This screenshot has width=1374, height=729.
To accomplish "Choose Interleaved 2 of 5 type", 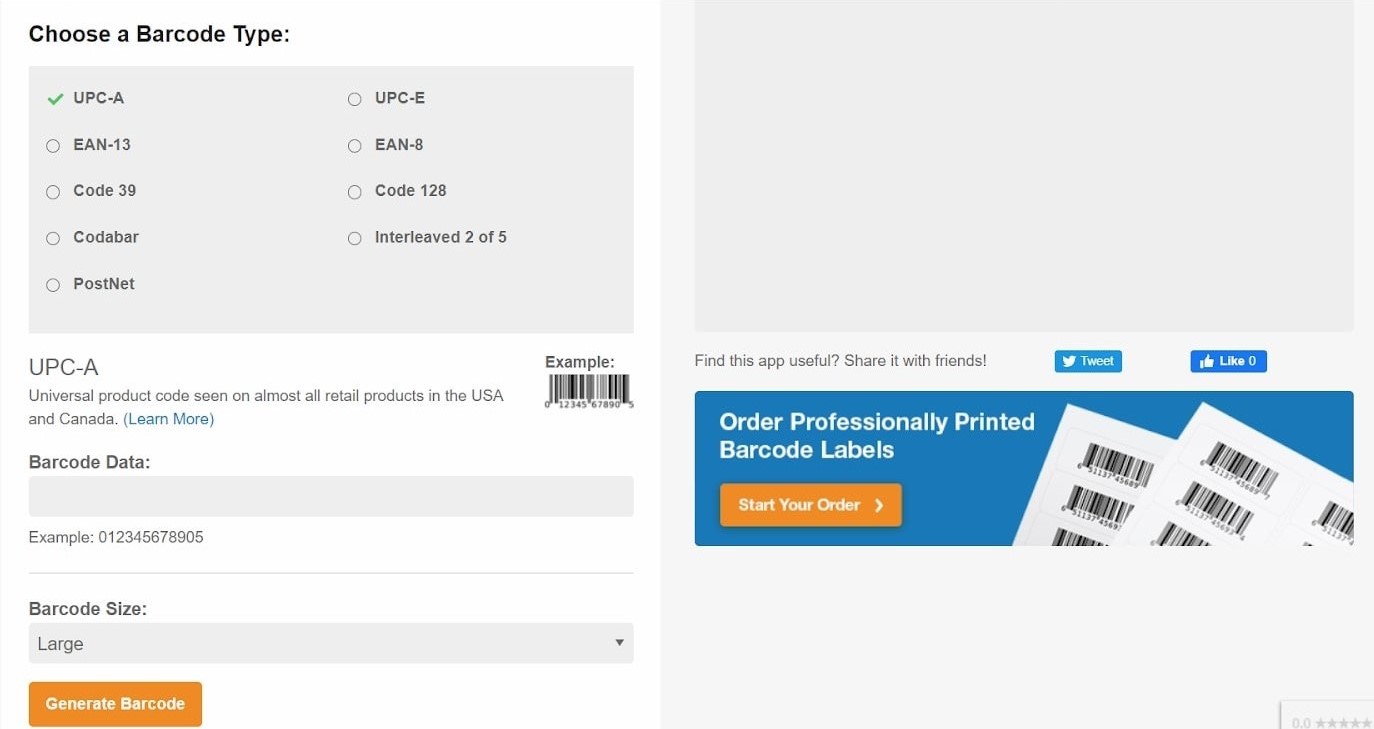I will [354, 238].
